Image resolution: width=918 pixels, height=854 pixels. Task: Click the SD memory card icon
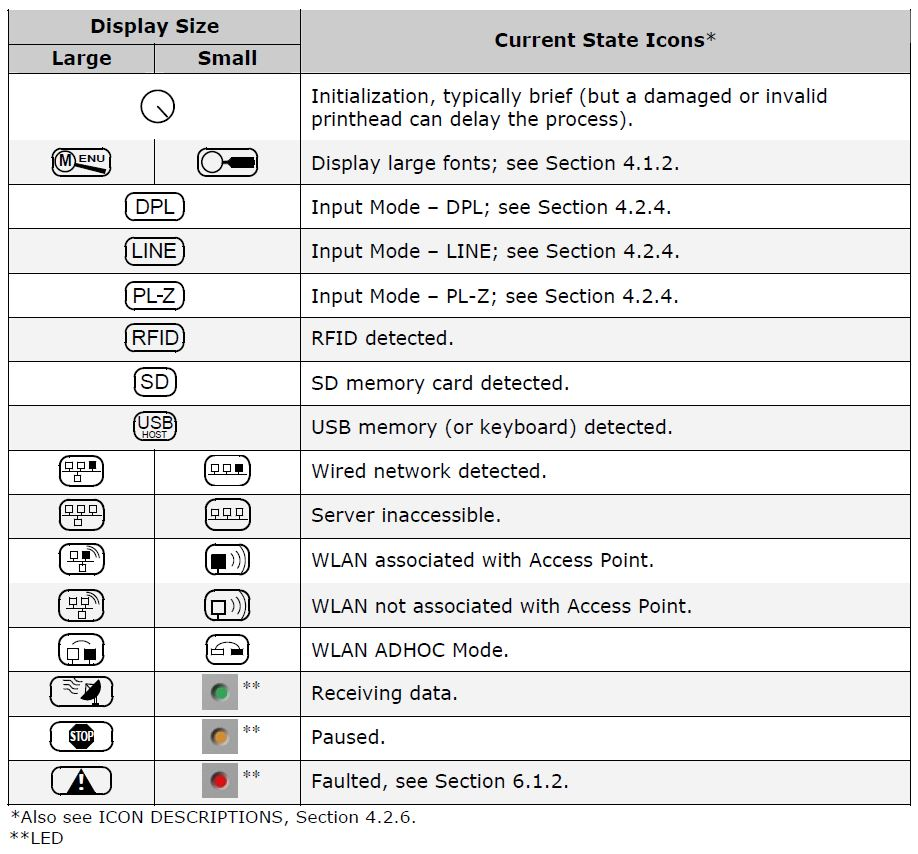155,383
